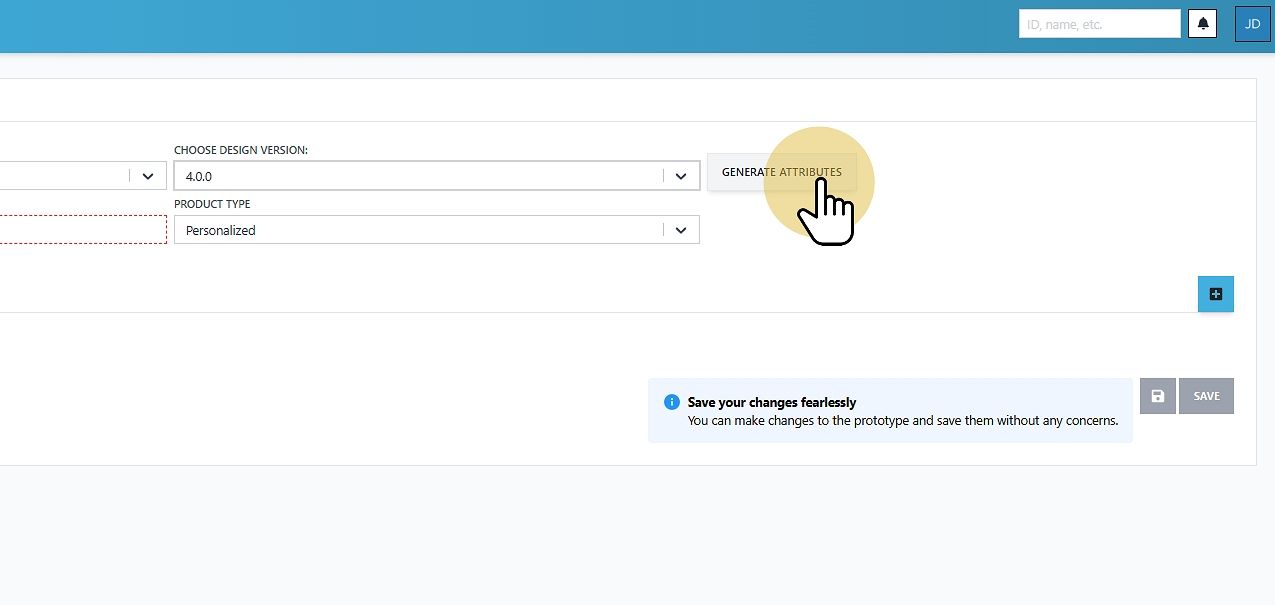Click the gray SAVE button
1275x605 pixels.
click(1206, 396)
